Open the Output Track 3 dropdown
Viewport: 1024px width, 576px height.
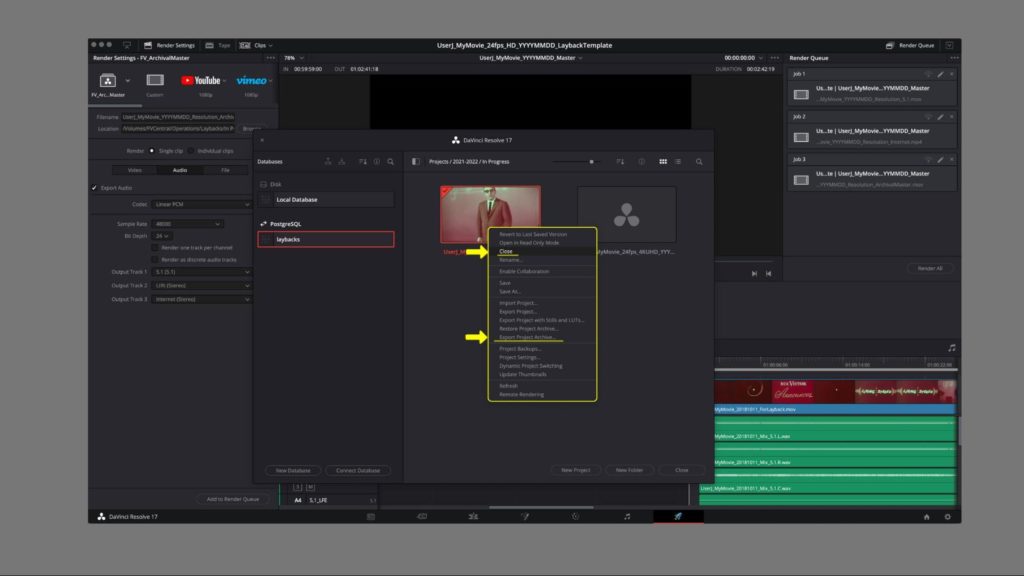click(x=202, y=299)
